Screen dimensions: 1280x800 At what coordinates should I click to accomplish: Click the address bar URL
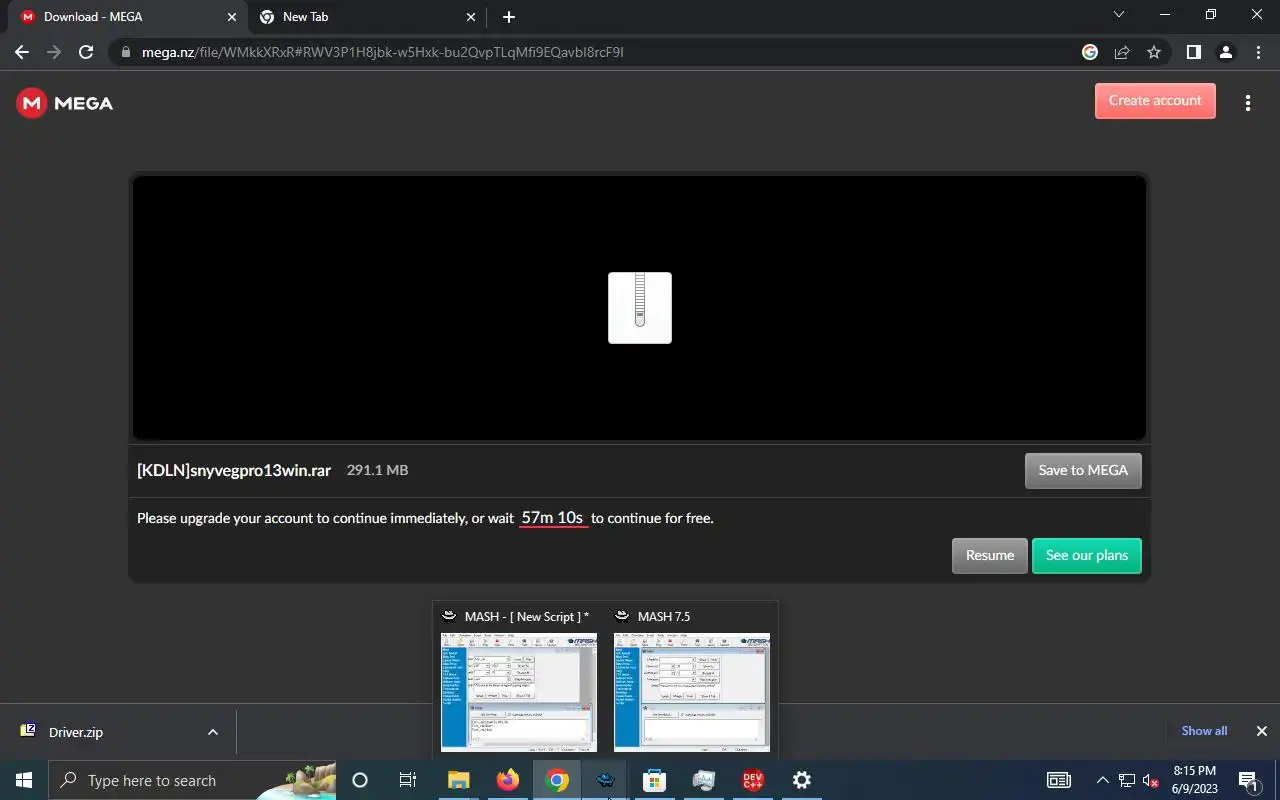(383, 52)
